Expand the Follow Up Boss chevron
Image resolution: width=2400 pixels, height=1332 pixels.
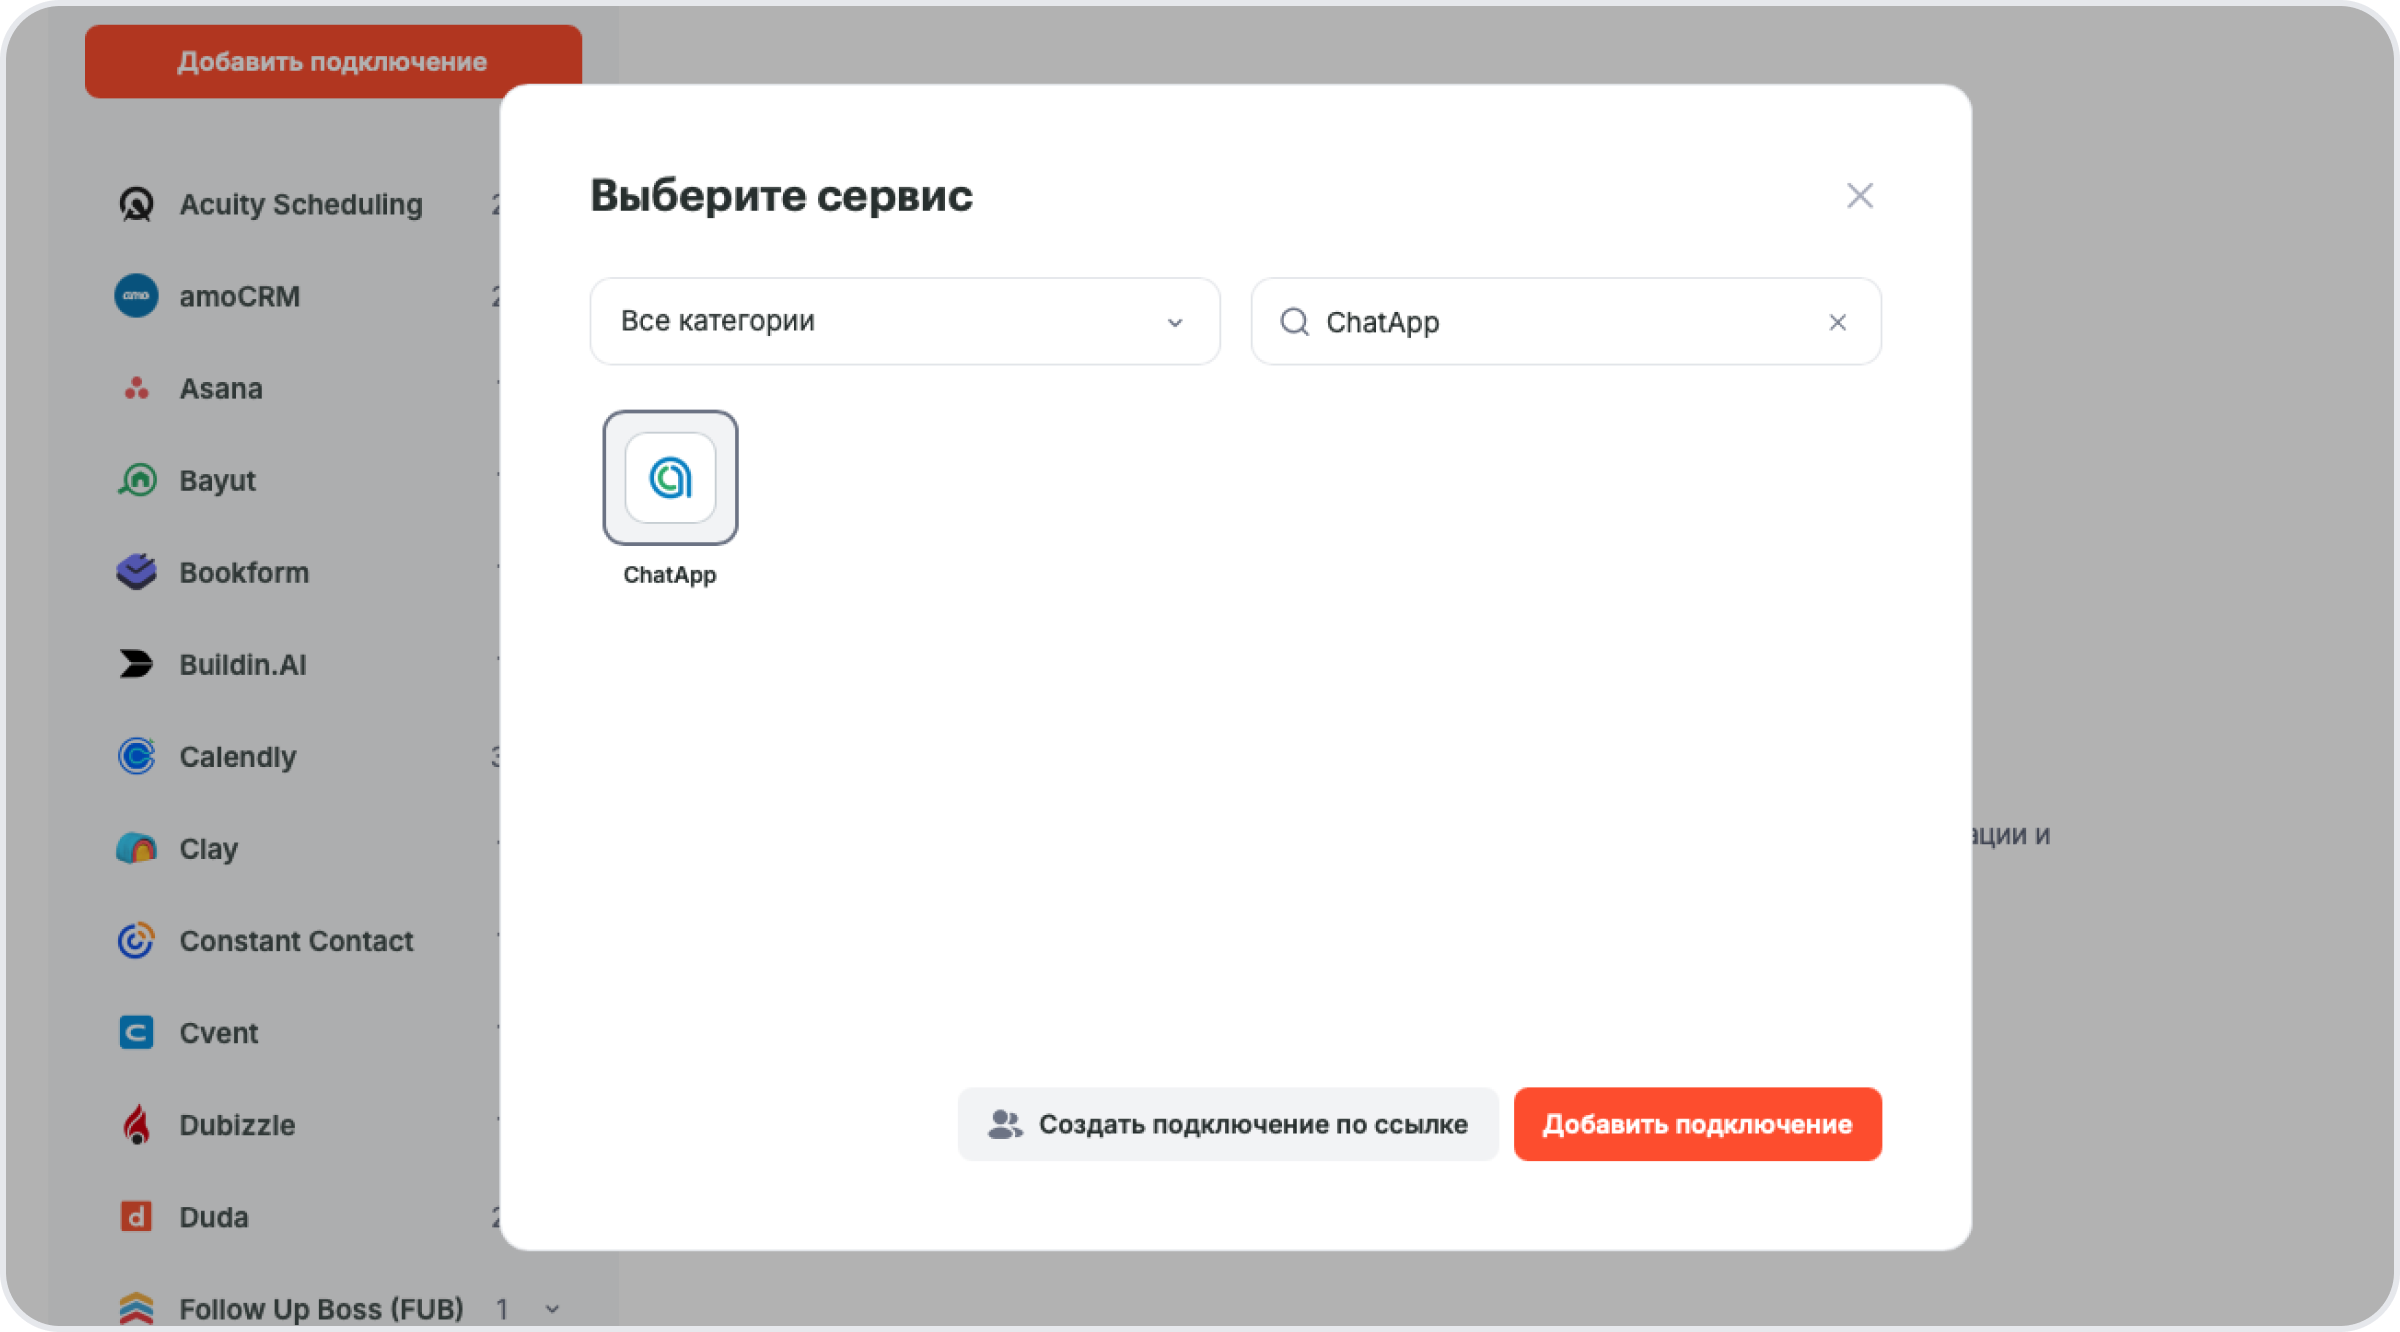(x=552, y=1309)
